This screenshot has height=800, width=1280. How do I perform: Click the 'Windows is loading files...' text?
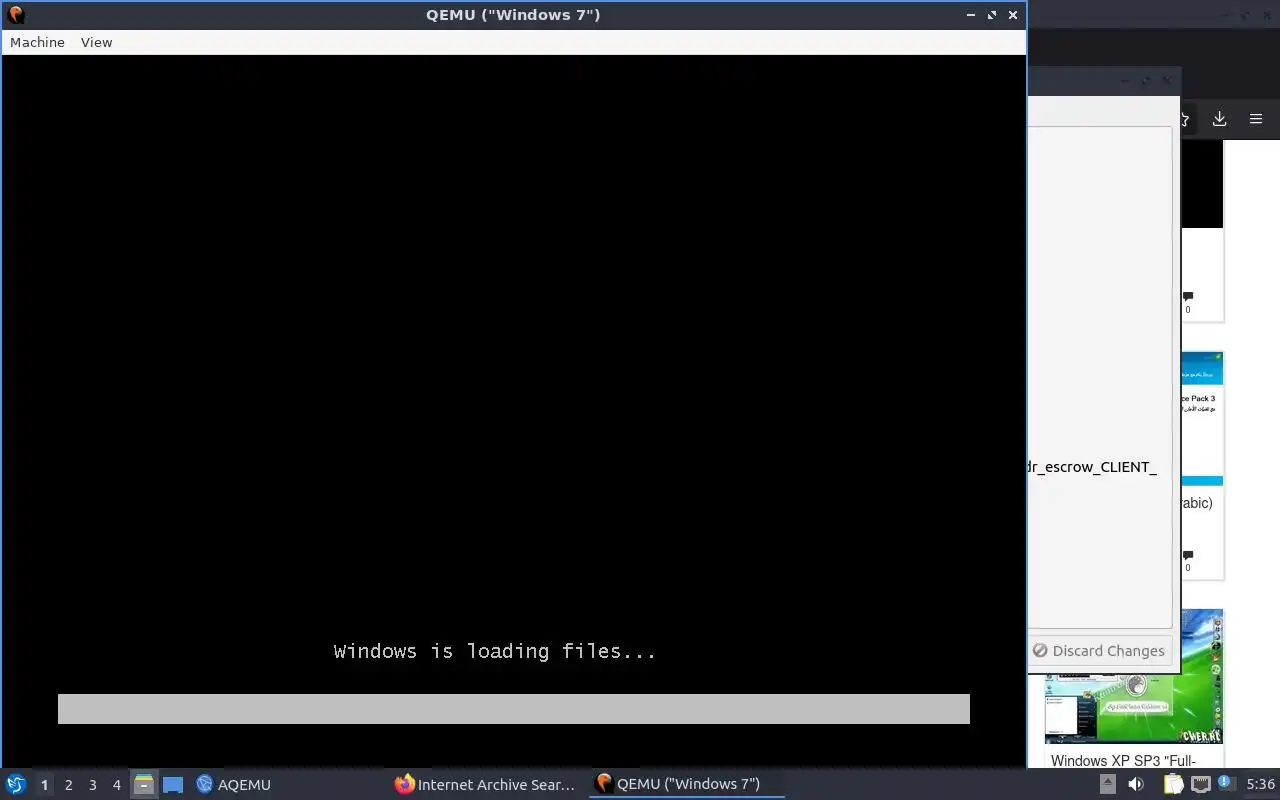tap(495, 651)
